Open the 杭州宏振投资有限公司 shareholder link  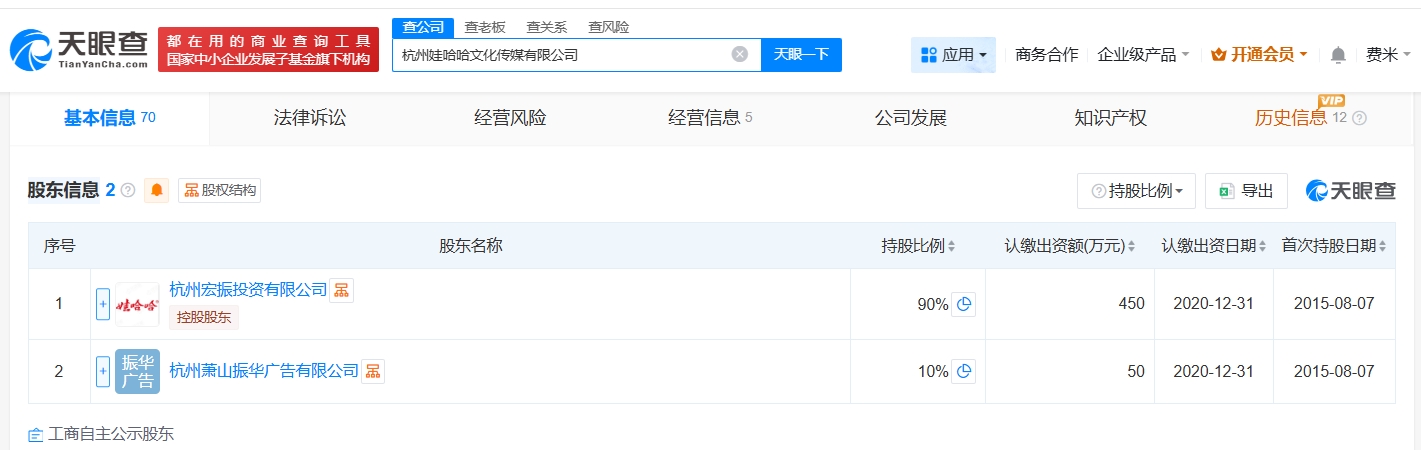click(248, 290)
